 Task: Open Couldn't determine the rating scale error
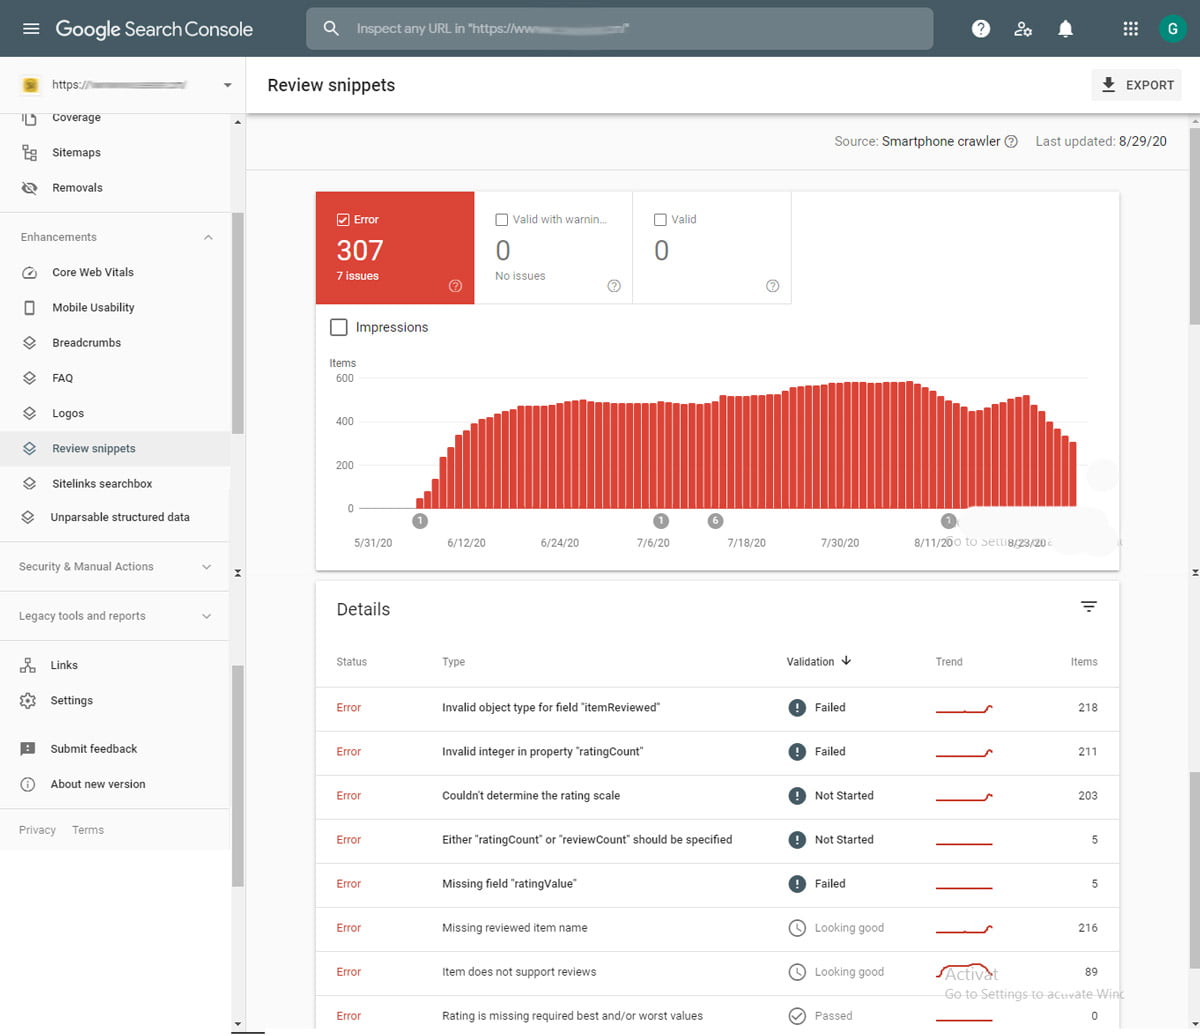718,796
